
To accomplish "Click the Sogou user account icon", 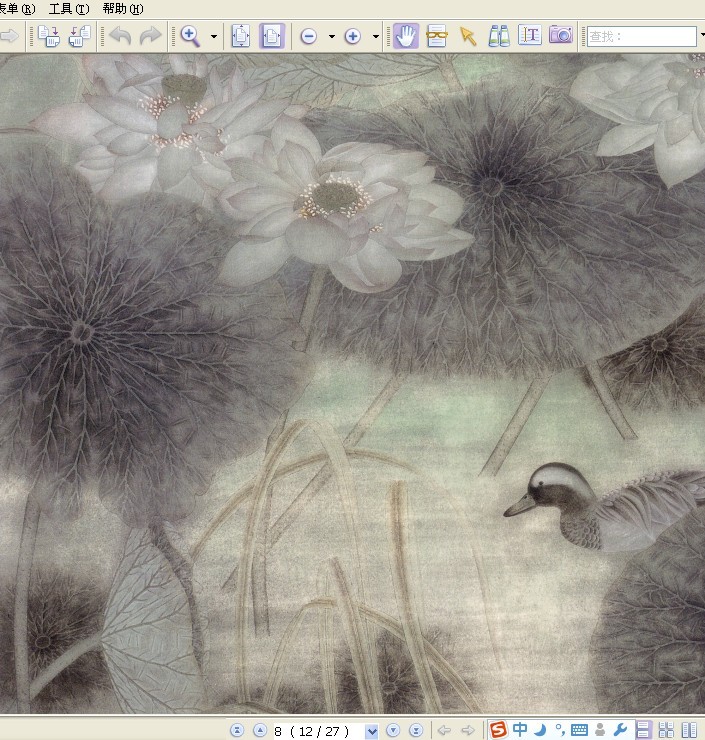I will coord(600,730).
